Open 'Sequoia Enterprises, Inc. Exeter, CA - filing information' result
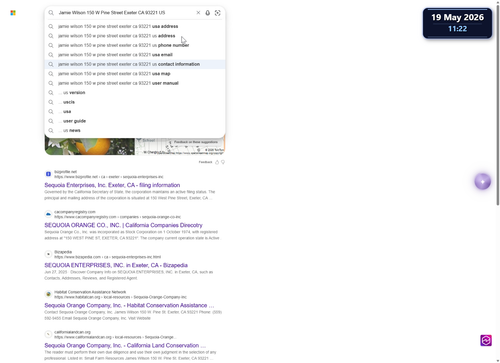The width and height of the screenshot is (500, 363). [x=112, y=185]
